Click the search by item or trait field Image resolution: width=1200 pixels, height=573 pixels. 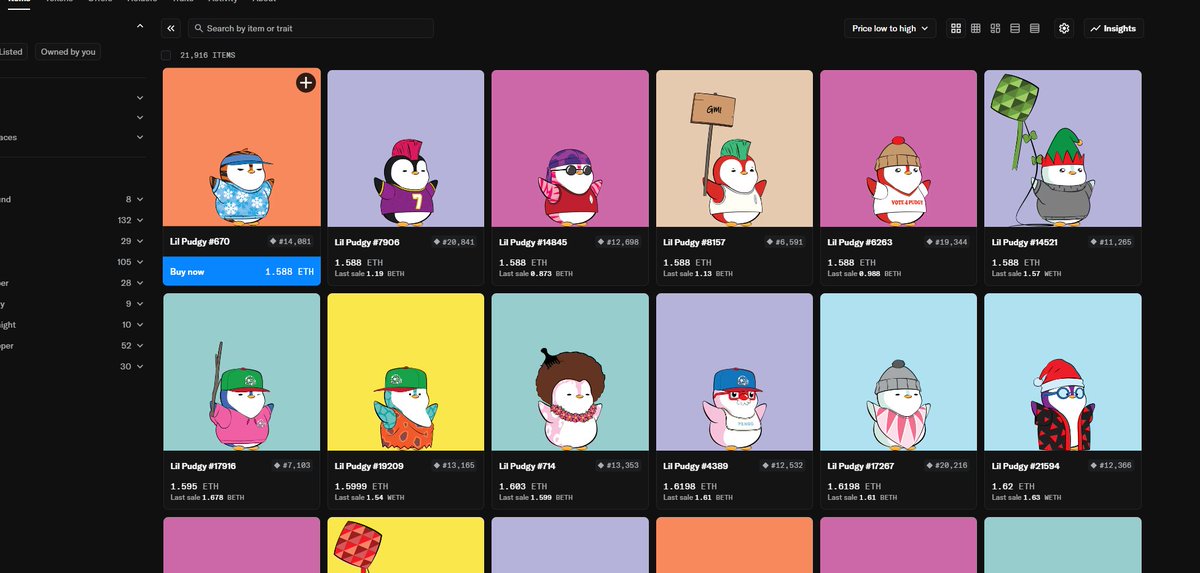click(310, 29)
